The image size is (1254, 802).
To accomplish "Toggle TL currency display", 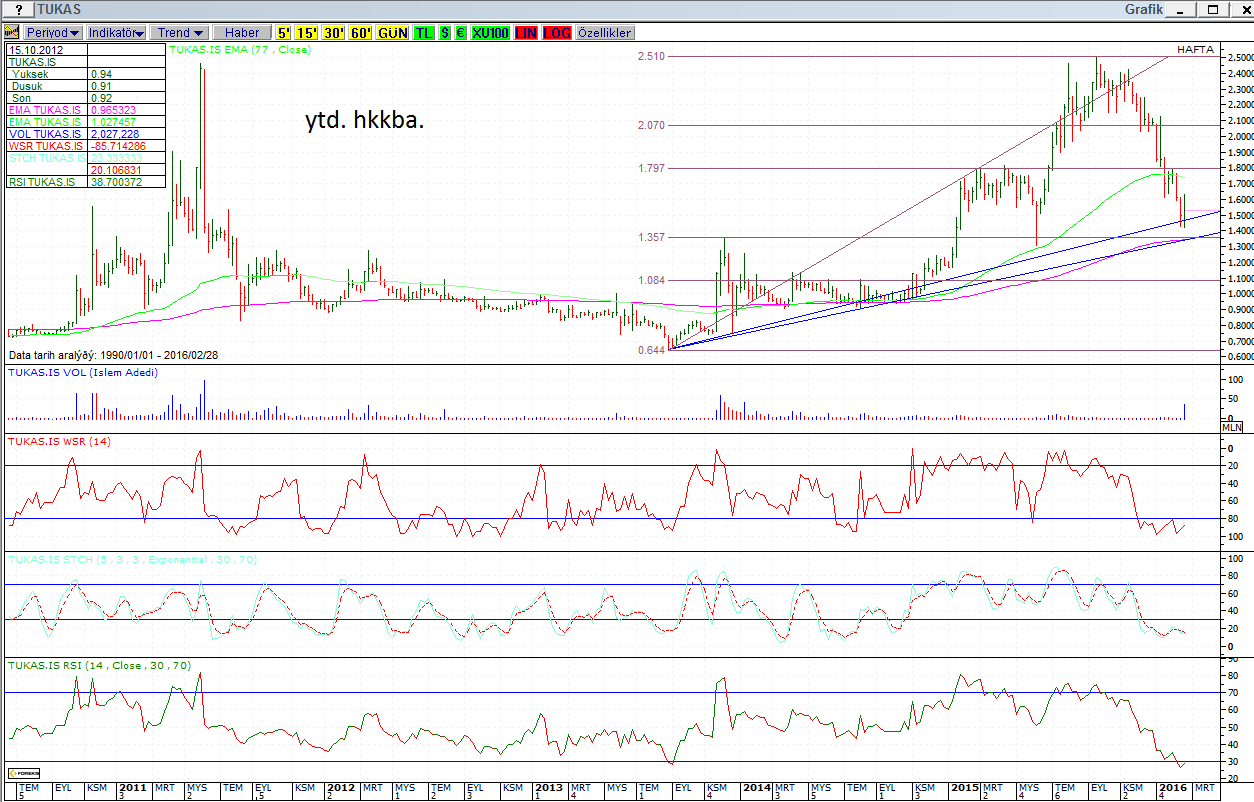I will (x=424, y=33).
